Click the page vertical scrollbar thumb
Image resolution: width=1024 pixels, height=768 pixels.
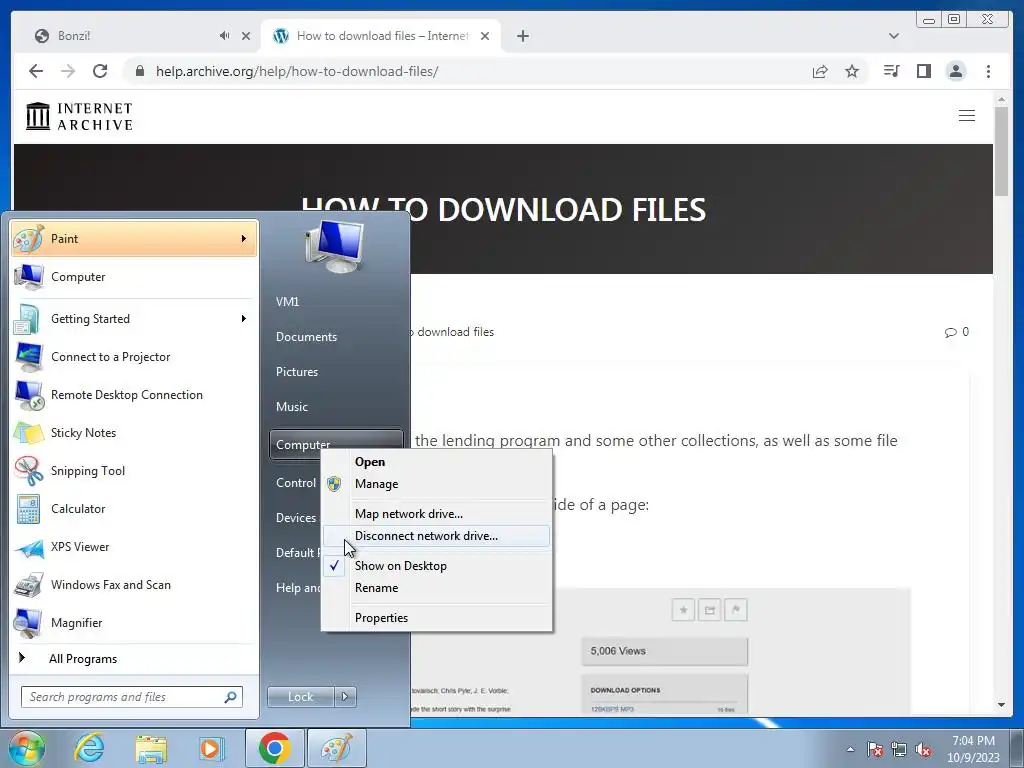click(x=1001, y=151)
